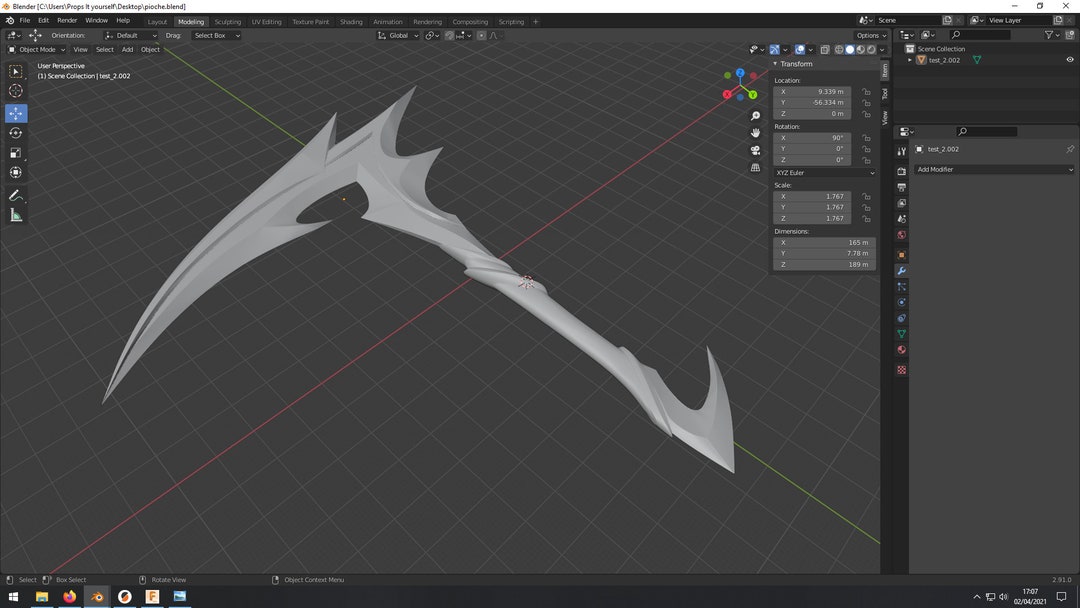1080x608 pixels.
Task: Open the Object Properties tab in properties editor
Action: click(901, 254)
